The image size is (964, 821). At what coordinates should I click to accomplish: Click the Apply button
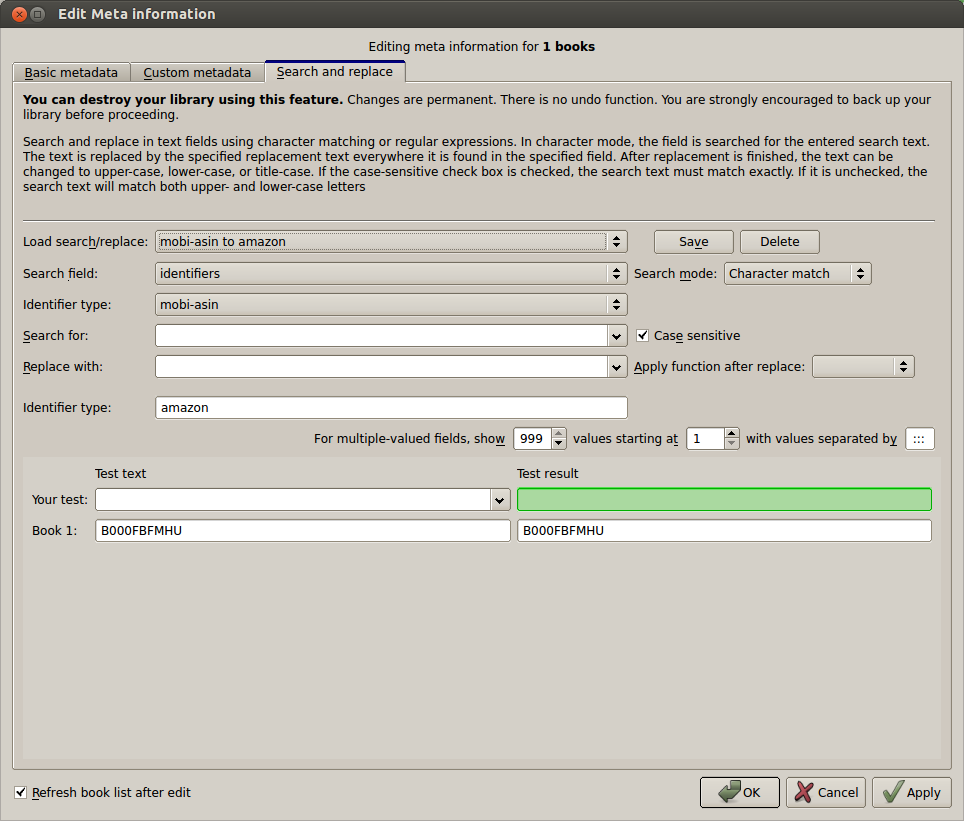(912, 792)
